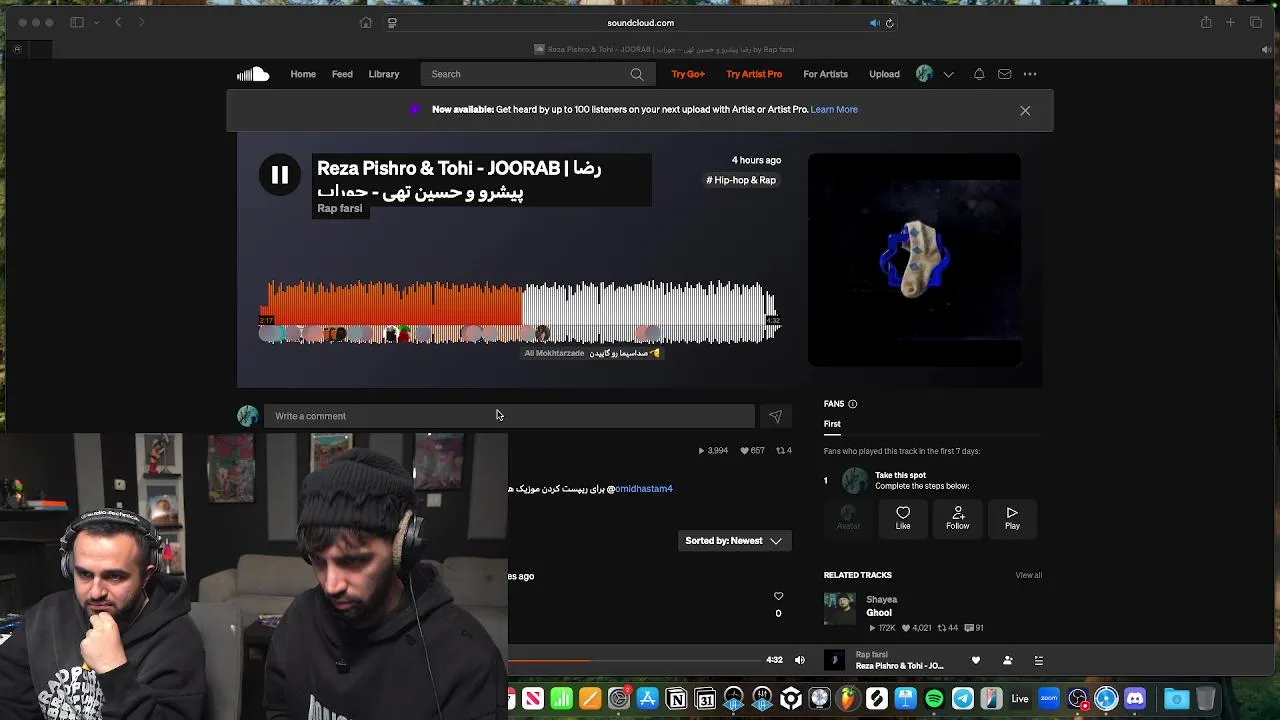
Task: Share page from Safari toolbar
Action: [1206, 22]
